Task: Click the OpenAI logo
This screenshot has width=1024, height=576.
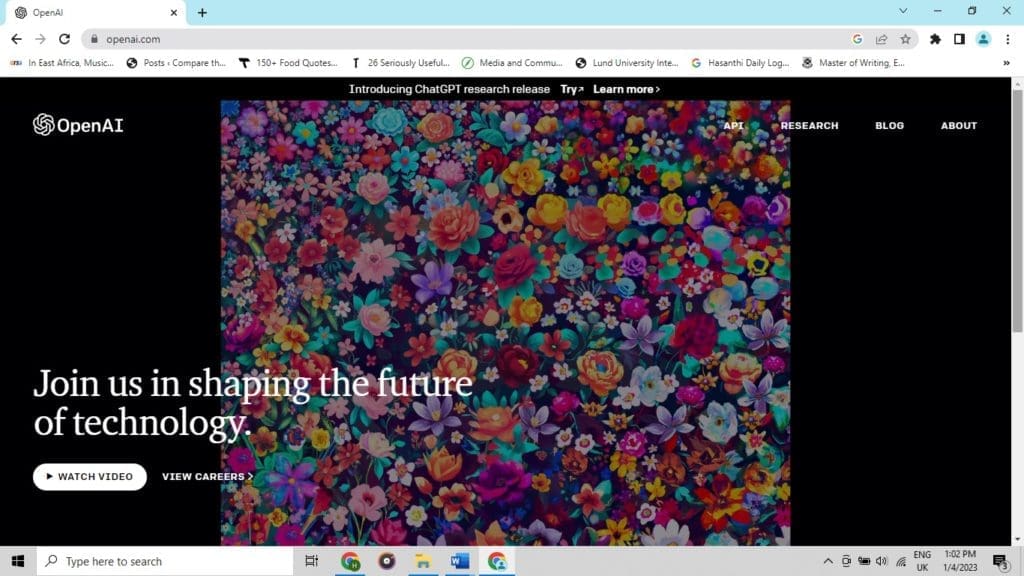Action: click(x=78, y=125)
